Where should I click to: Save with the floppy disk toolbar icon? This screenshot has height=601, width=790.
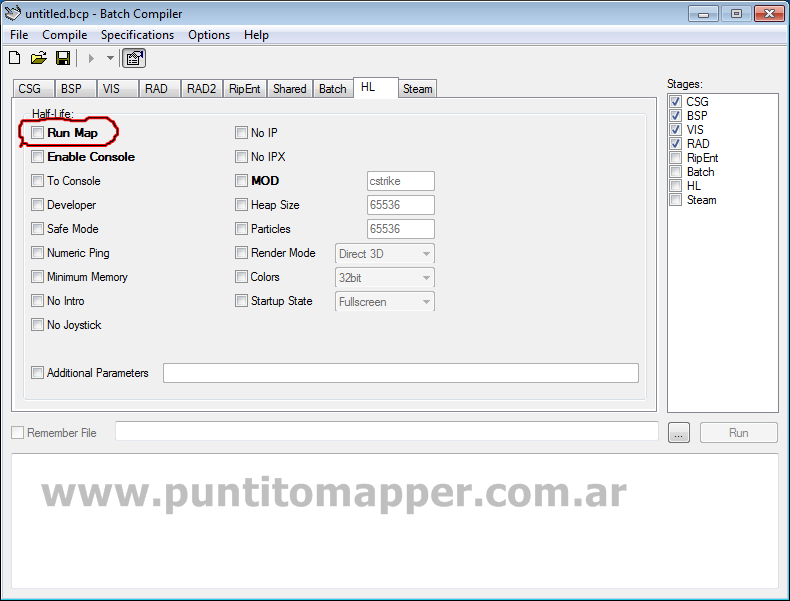click(63, 58)
